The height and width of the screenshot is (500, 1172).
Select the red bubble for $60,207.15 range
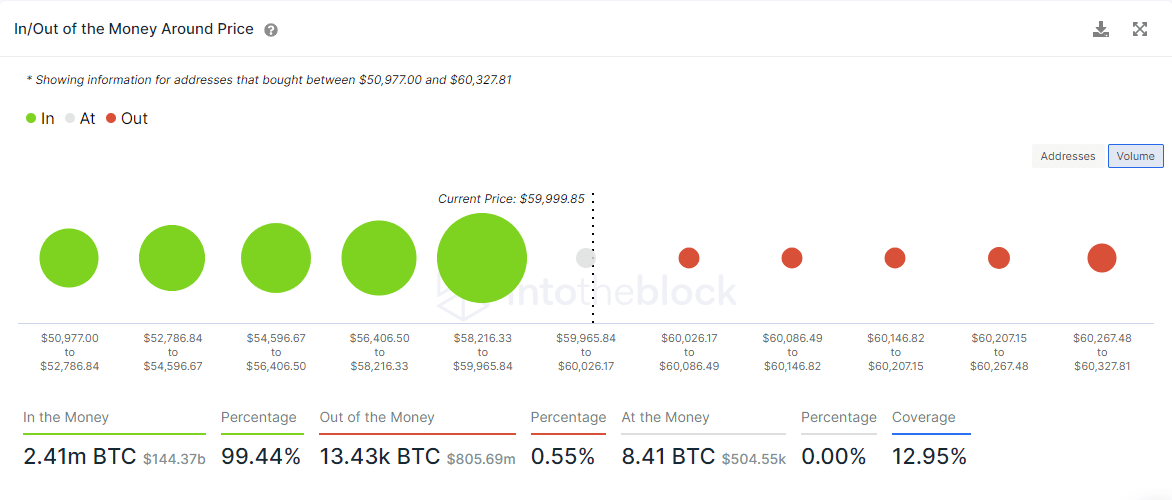[x=999, y=258]
